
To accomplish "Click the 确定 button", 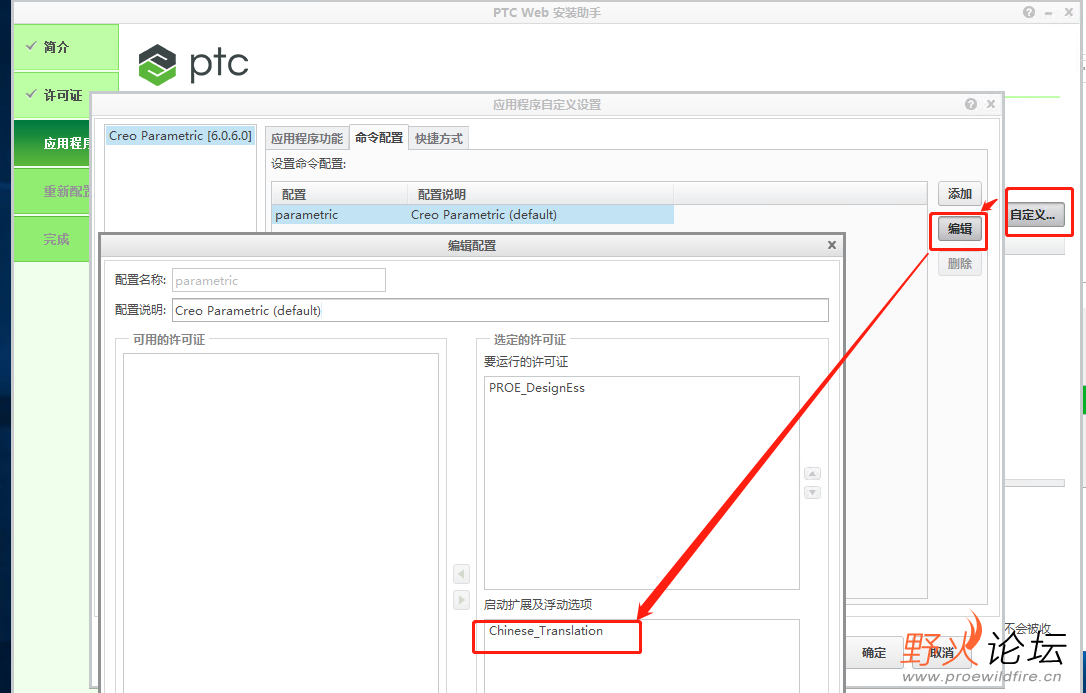I will pyautogui.click(x=874, y=652).
